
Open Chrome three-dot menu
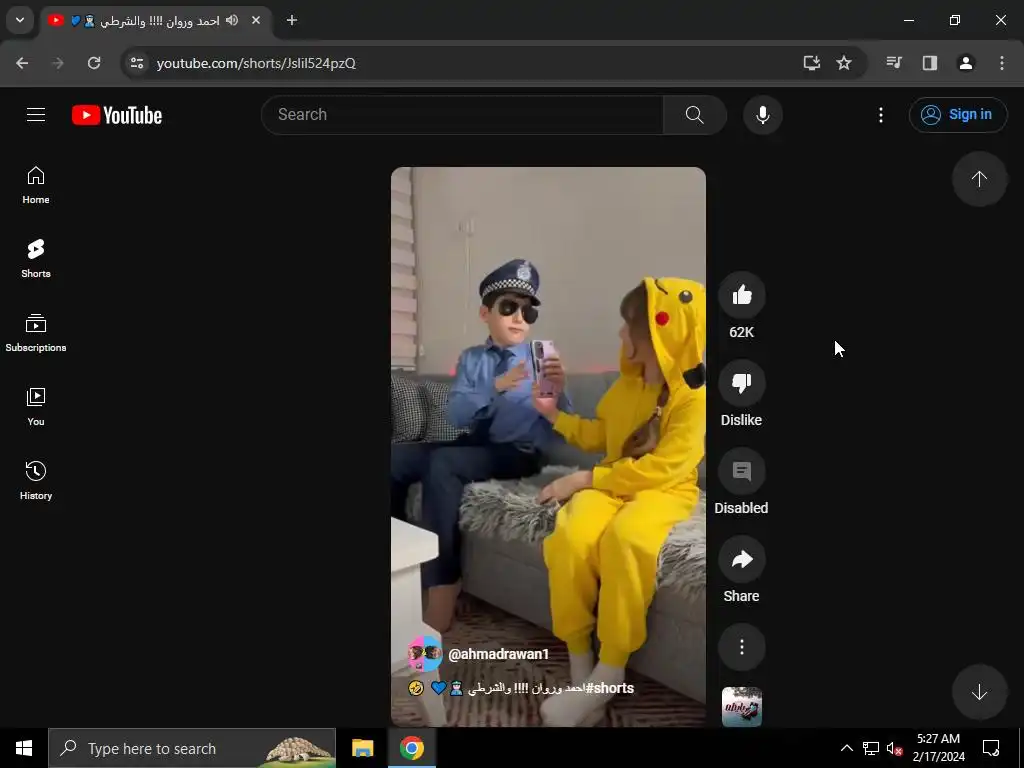[1002, 63]
